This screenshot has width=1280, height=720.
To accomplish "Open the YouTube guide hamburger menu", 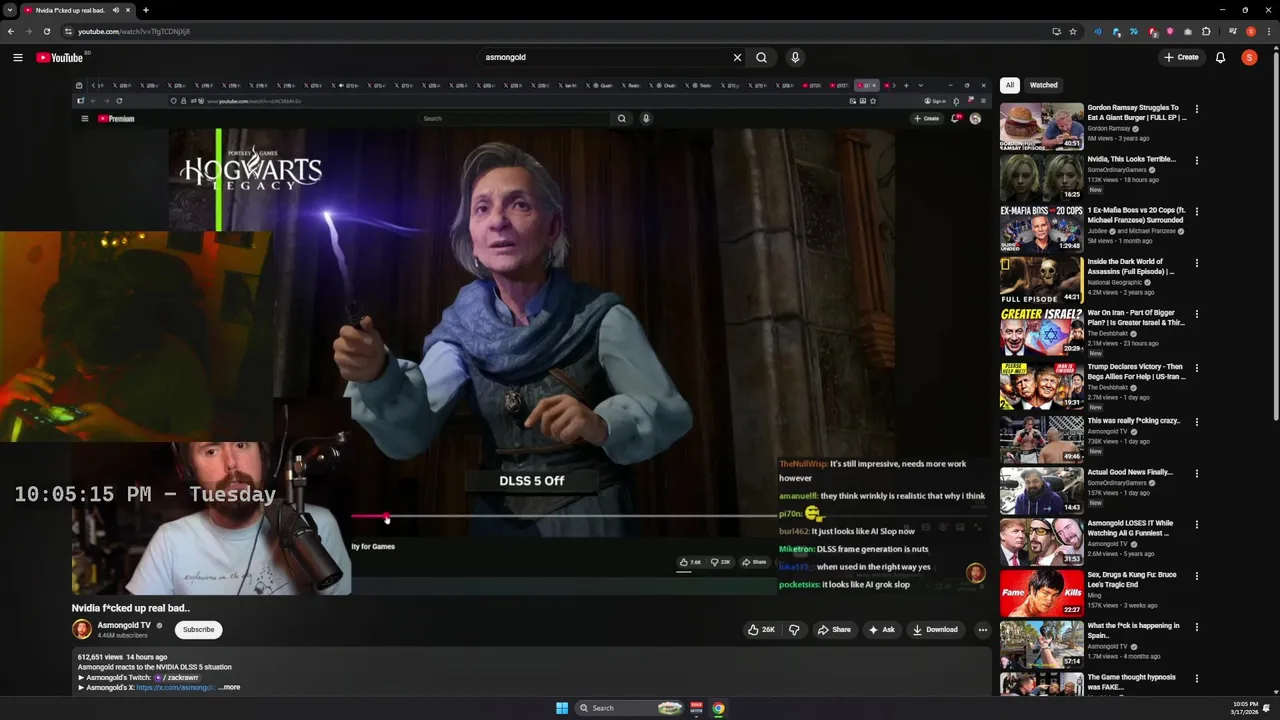I will 18,57.
